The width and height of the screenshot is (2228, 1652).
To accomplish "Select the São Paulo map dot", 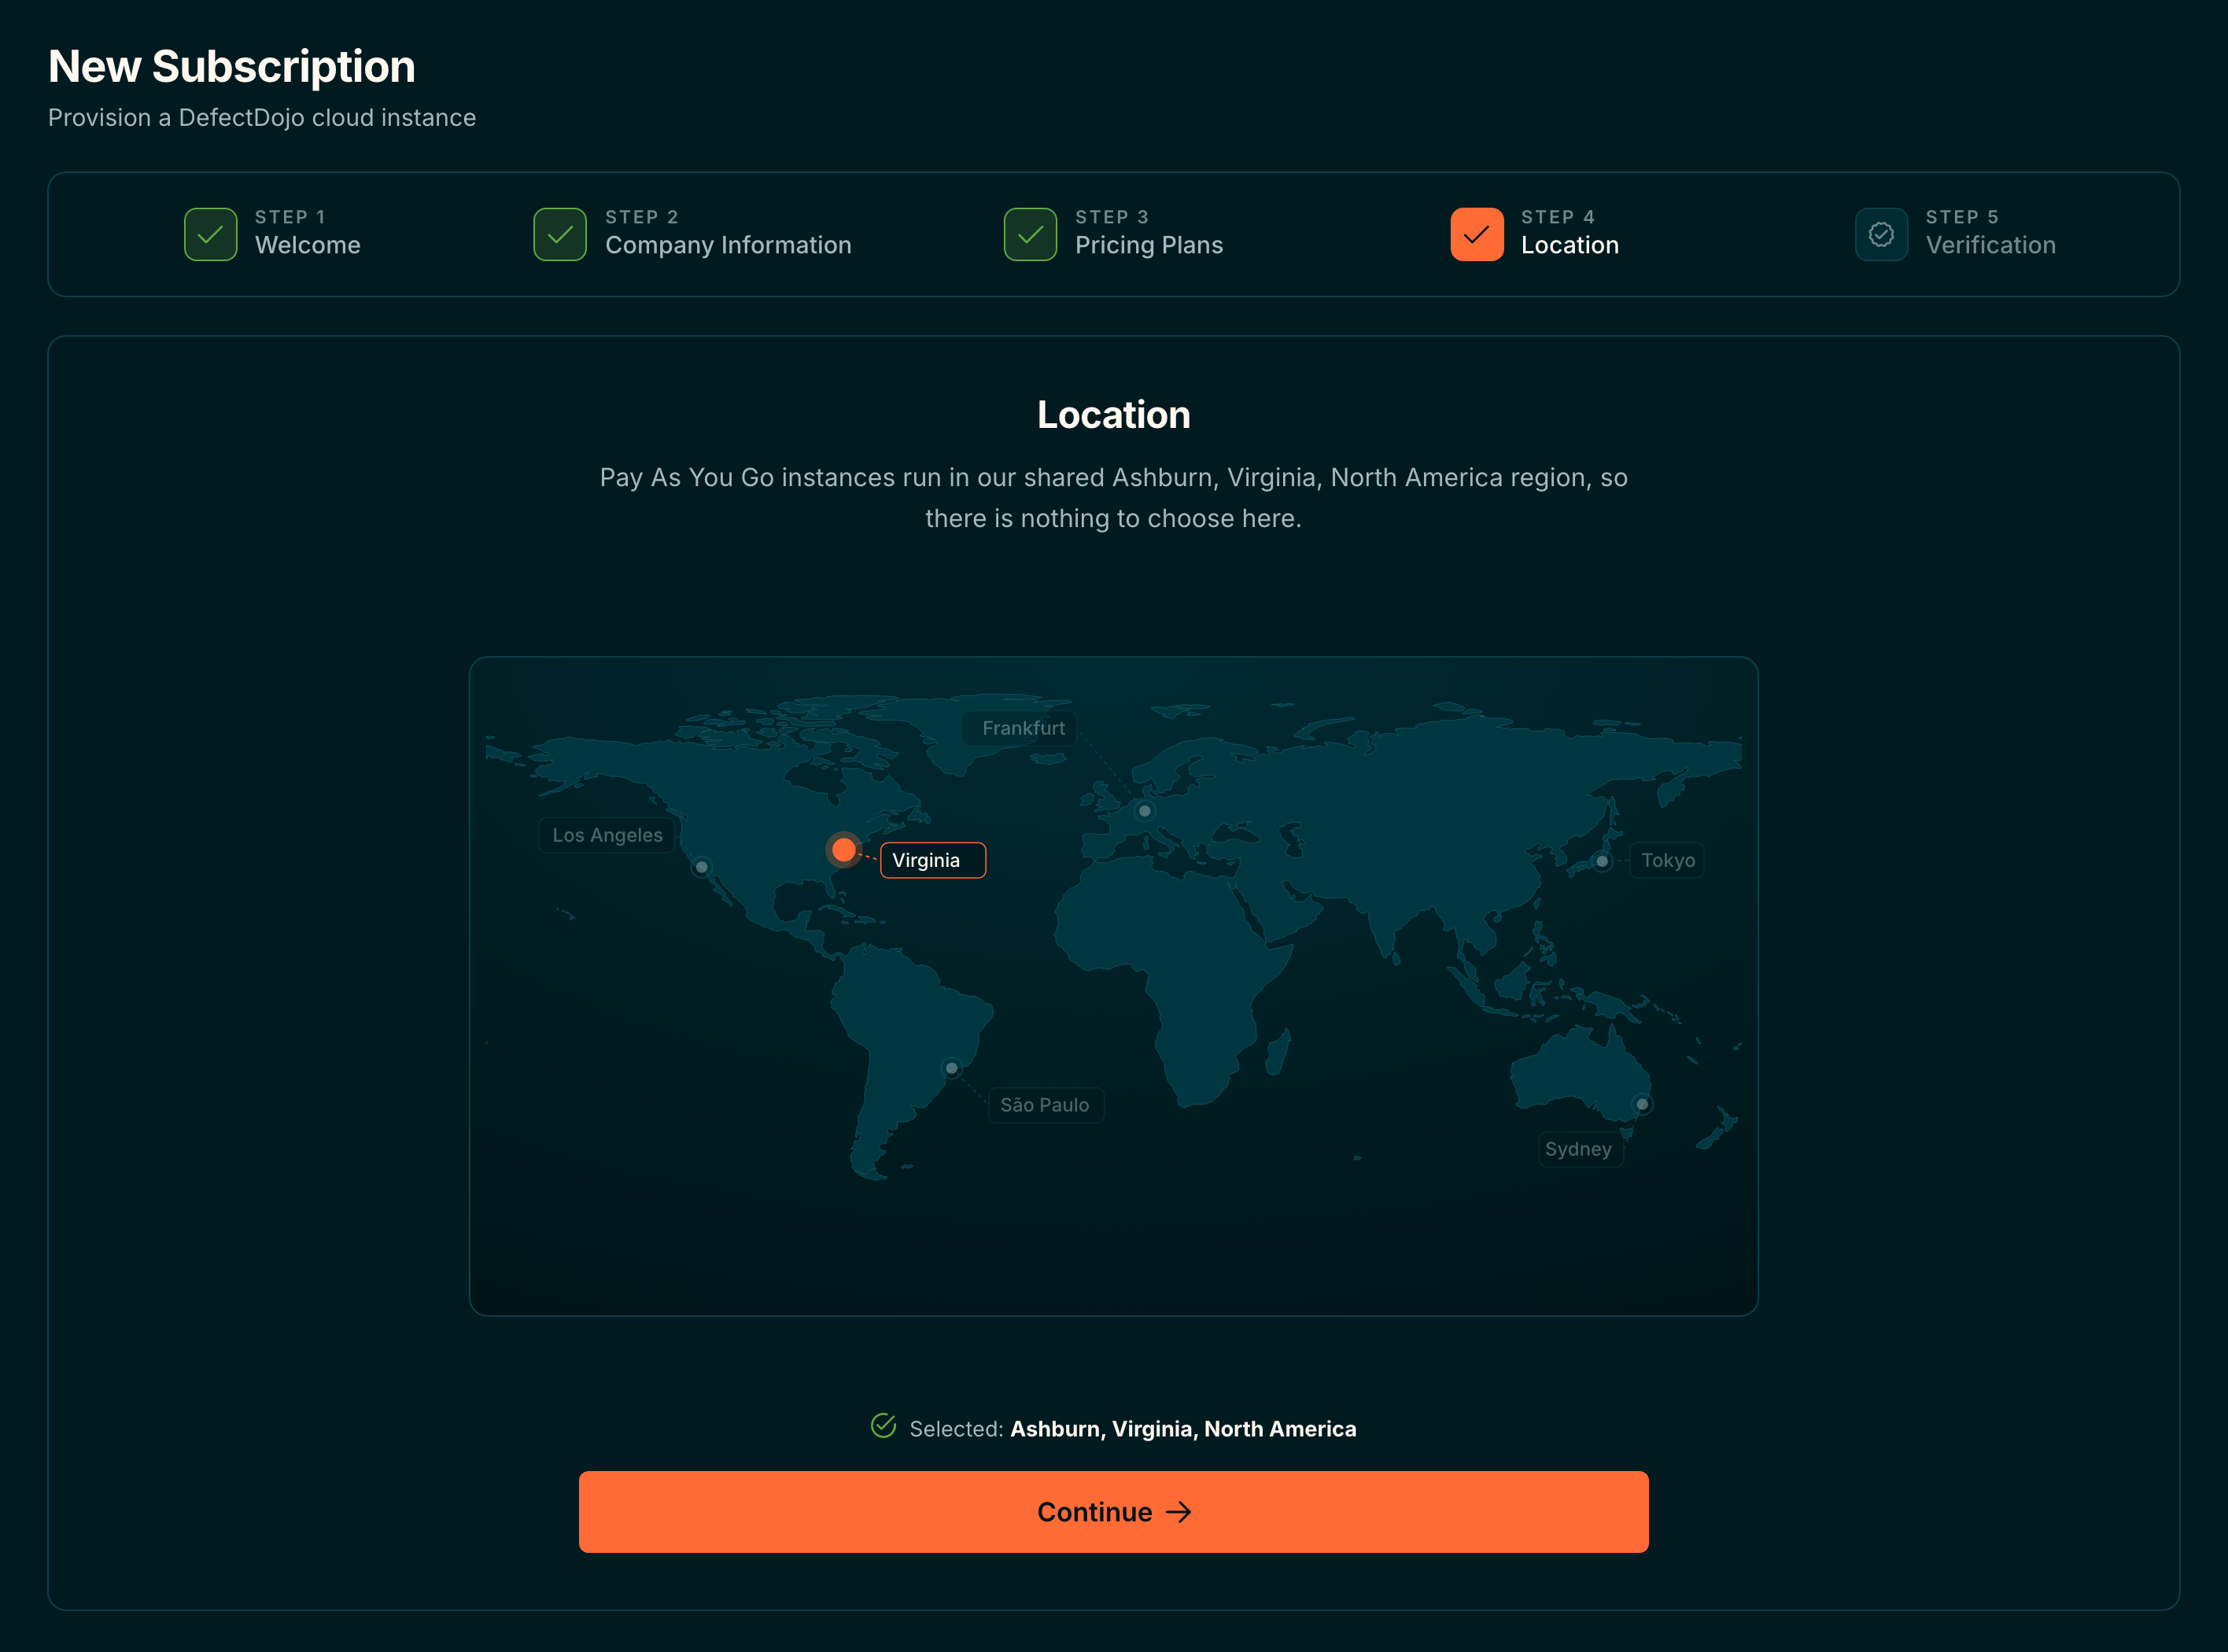I will coord(952,1069).
